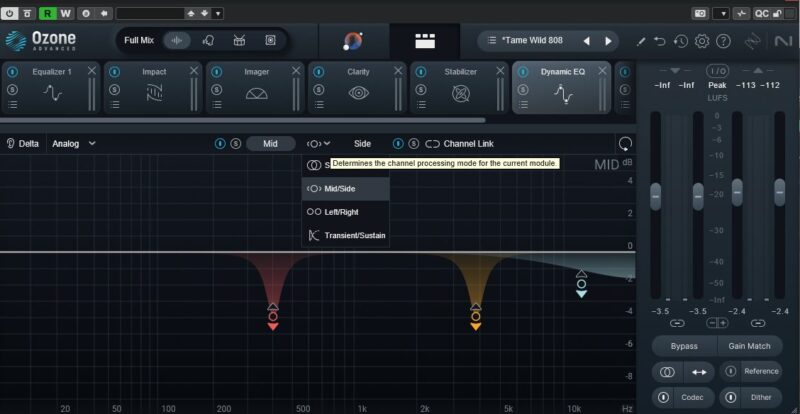Image resolution: width=800 pixels, height=414 pixels.
Task: Toggle the Mid channel power button
Action: 220,144
